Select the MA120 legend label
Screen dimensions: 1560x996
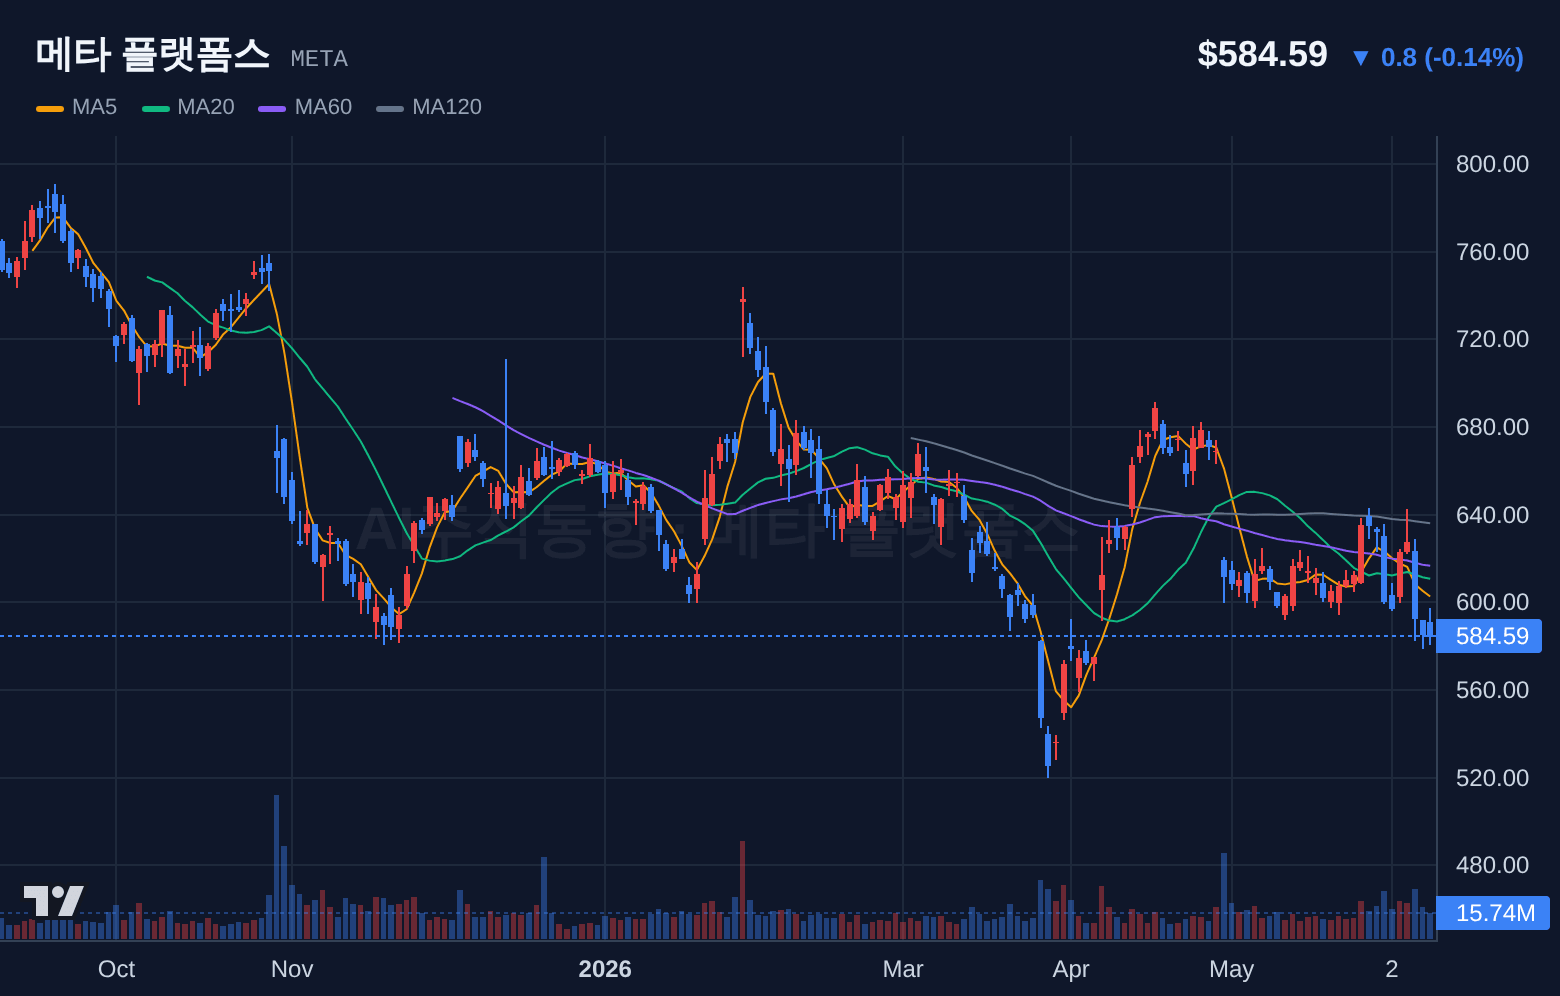tap(447, 107)
